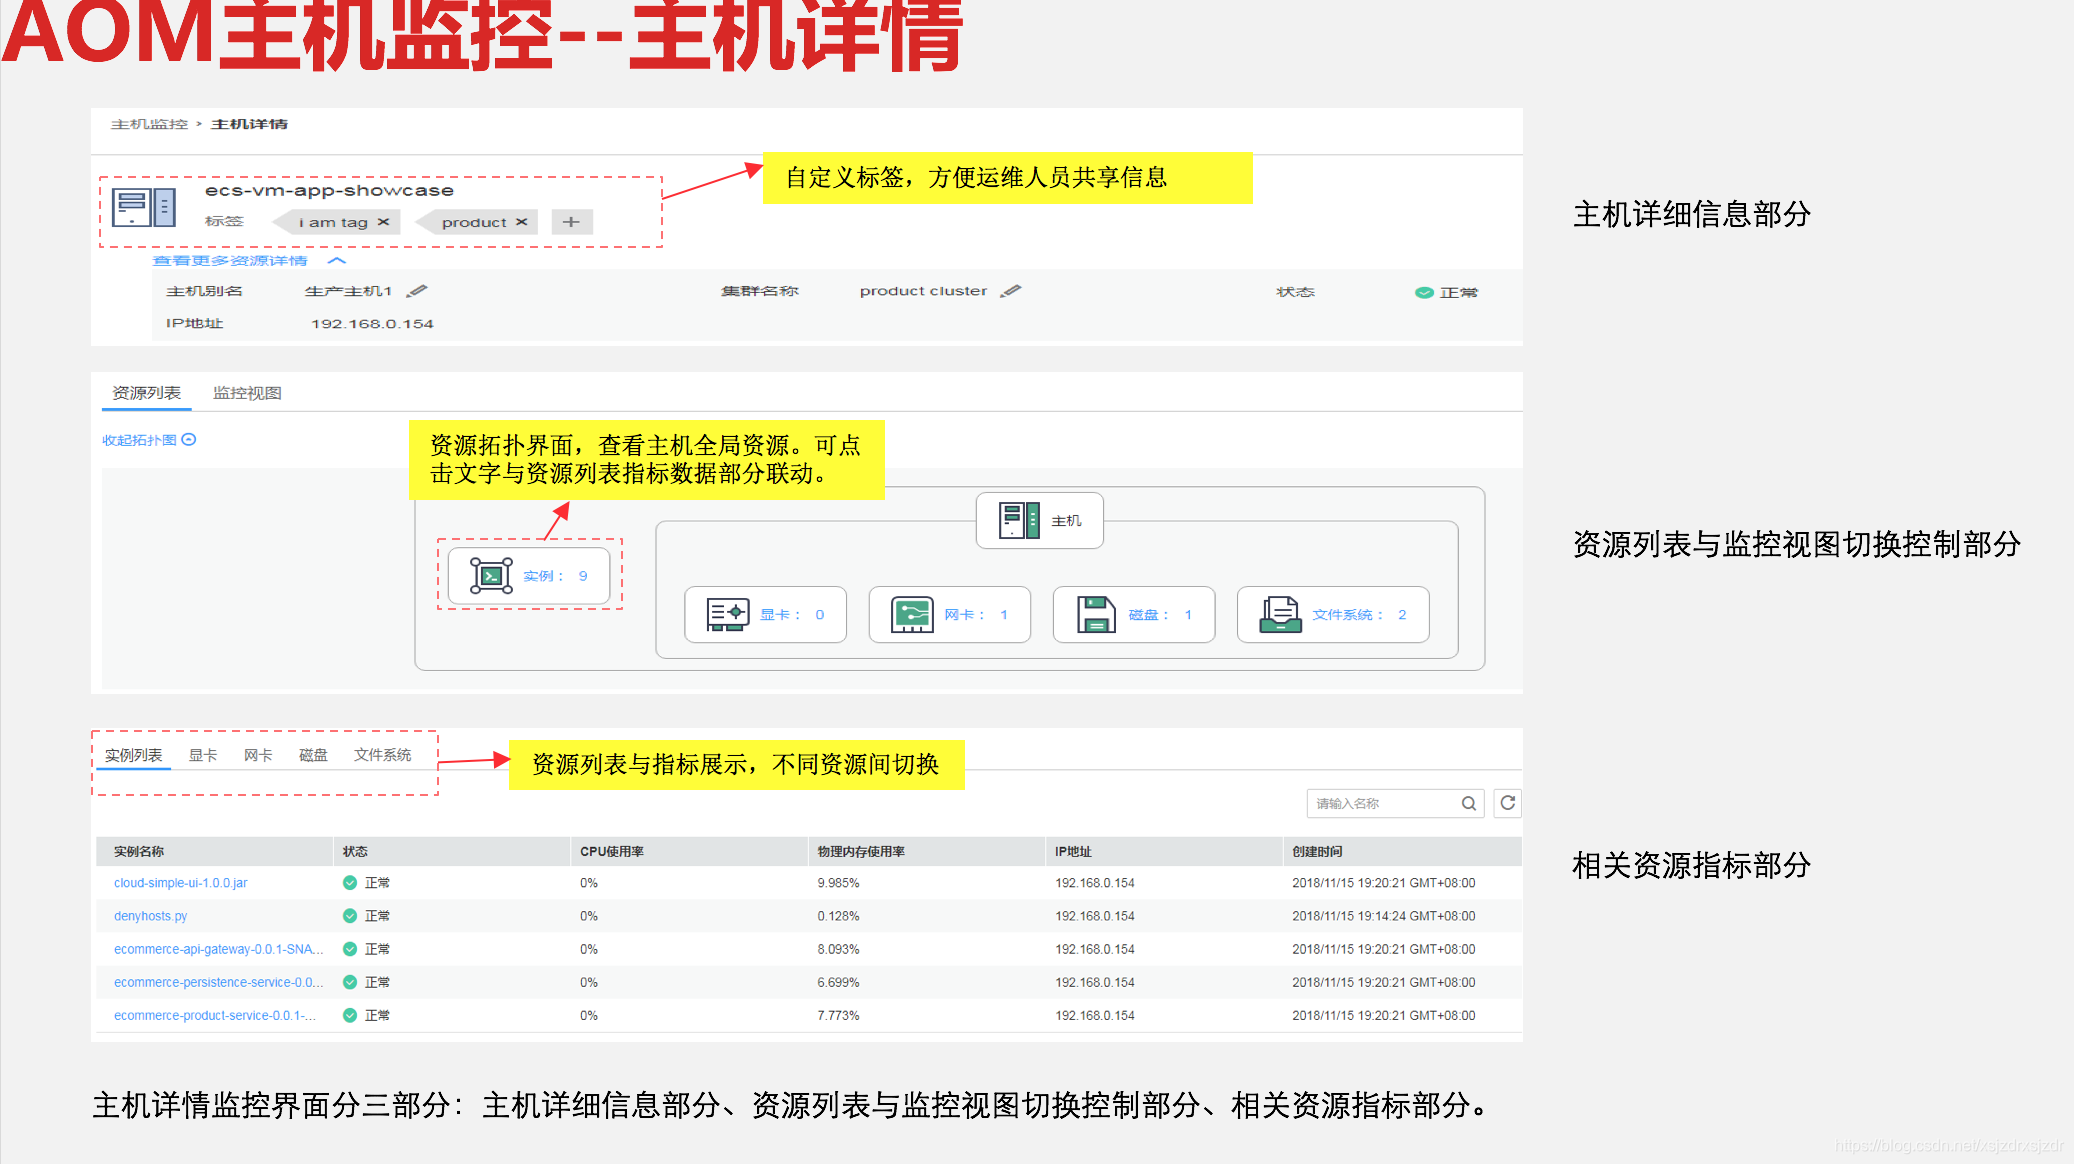Click the edit pencil beside product cluster
Image resolution: width=2074 pixels, height=1164 pixels.
(1011, 291)
